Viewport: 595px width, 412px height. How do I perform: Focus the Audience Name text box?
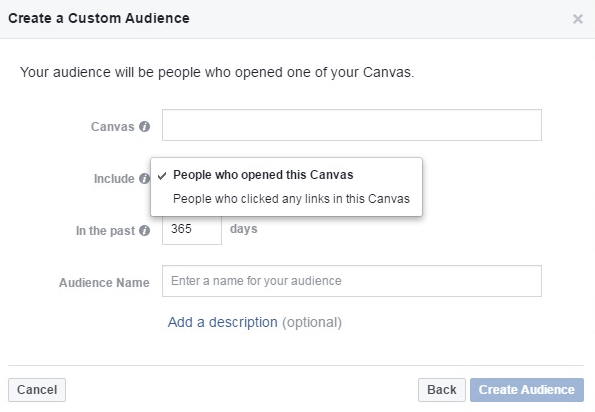[x=352, y=281]
